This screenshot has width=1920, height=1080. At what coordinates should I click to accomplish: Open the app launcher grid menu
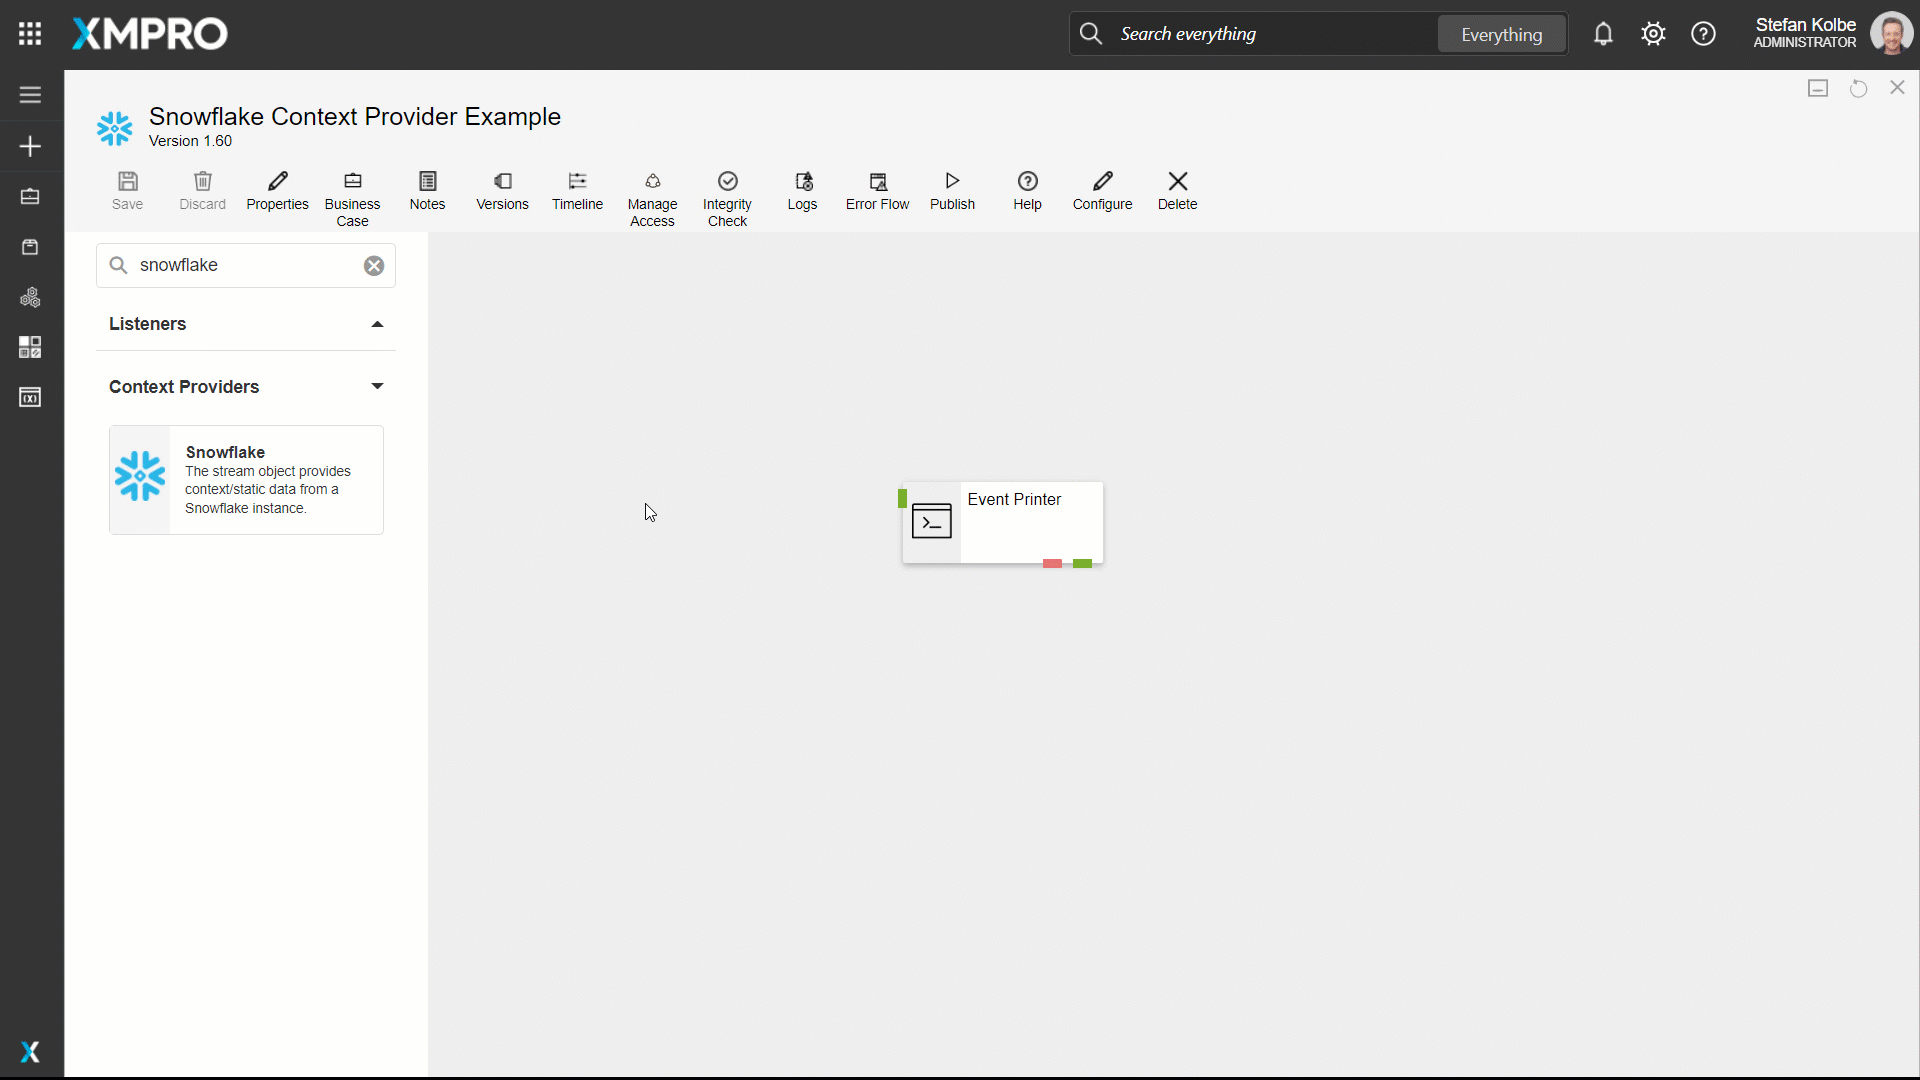(x=30, y=34)
